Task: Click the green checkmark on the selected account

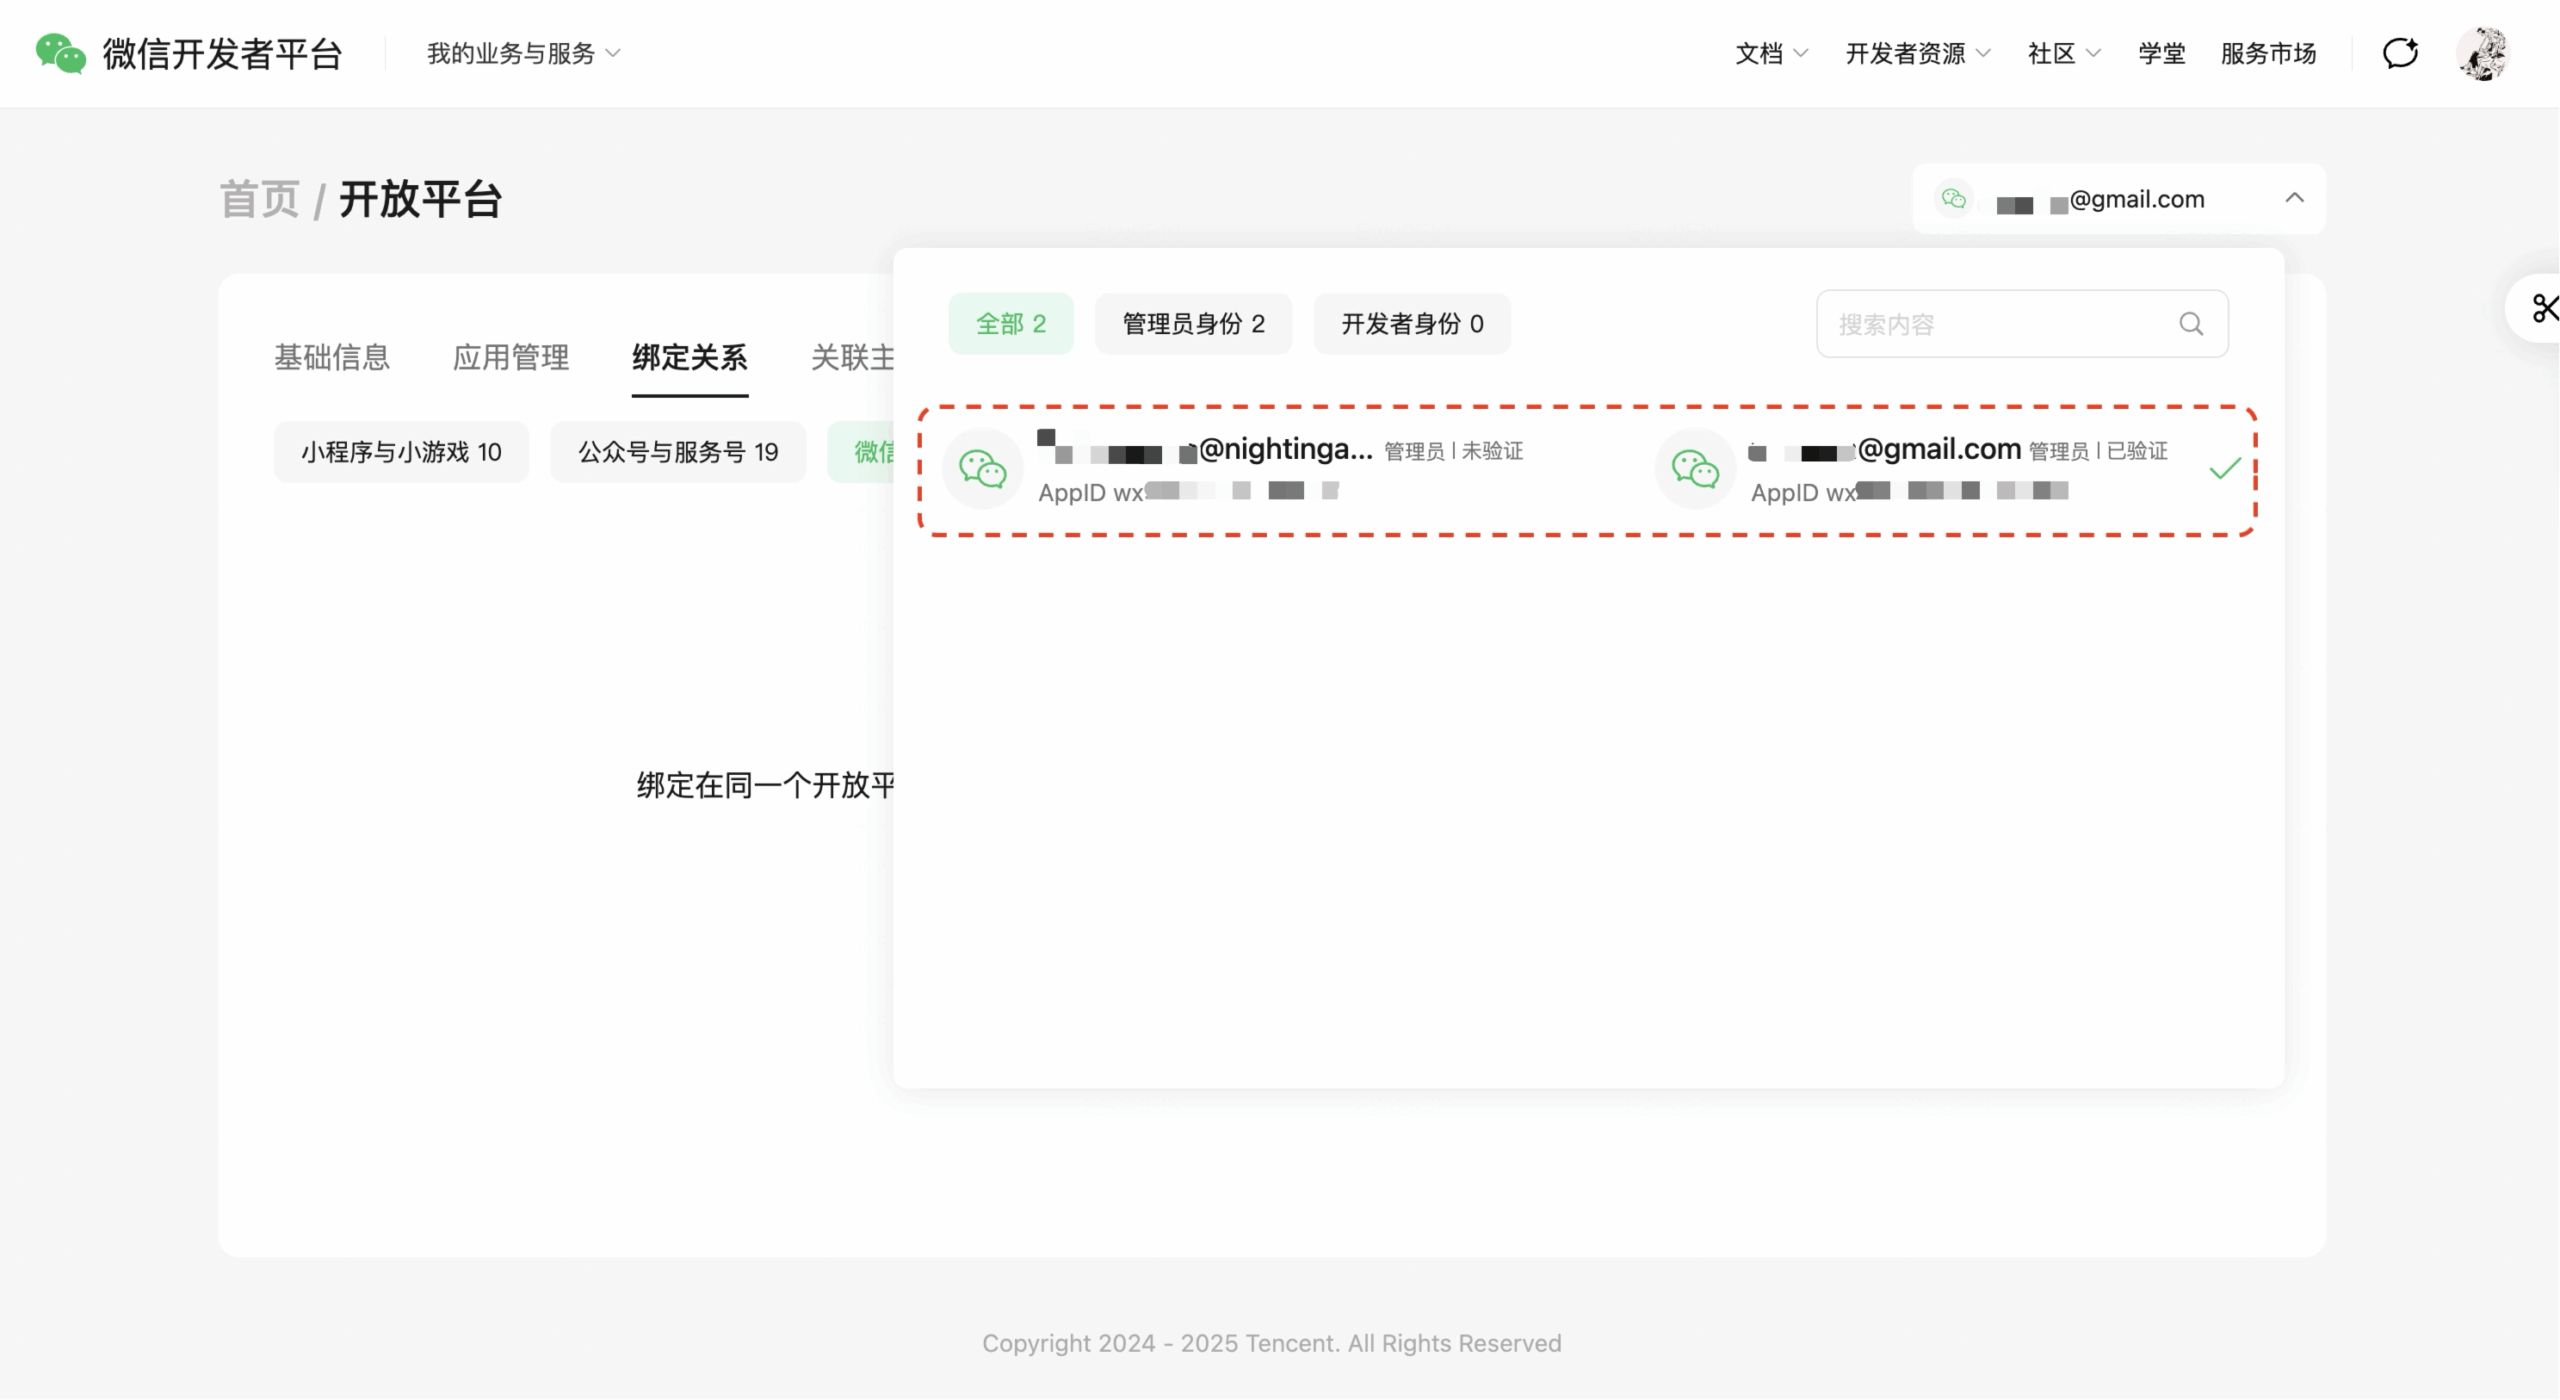Action: (x=2224, y=469)
